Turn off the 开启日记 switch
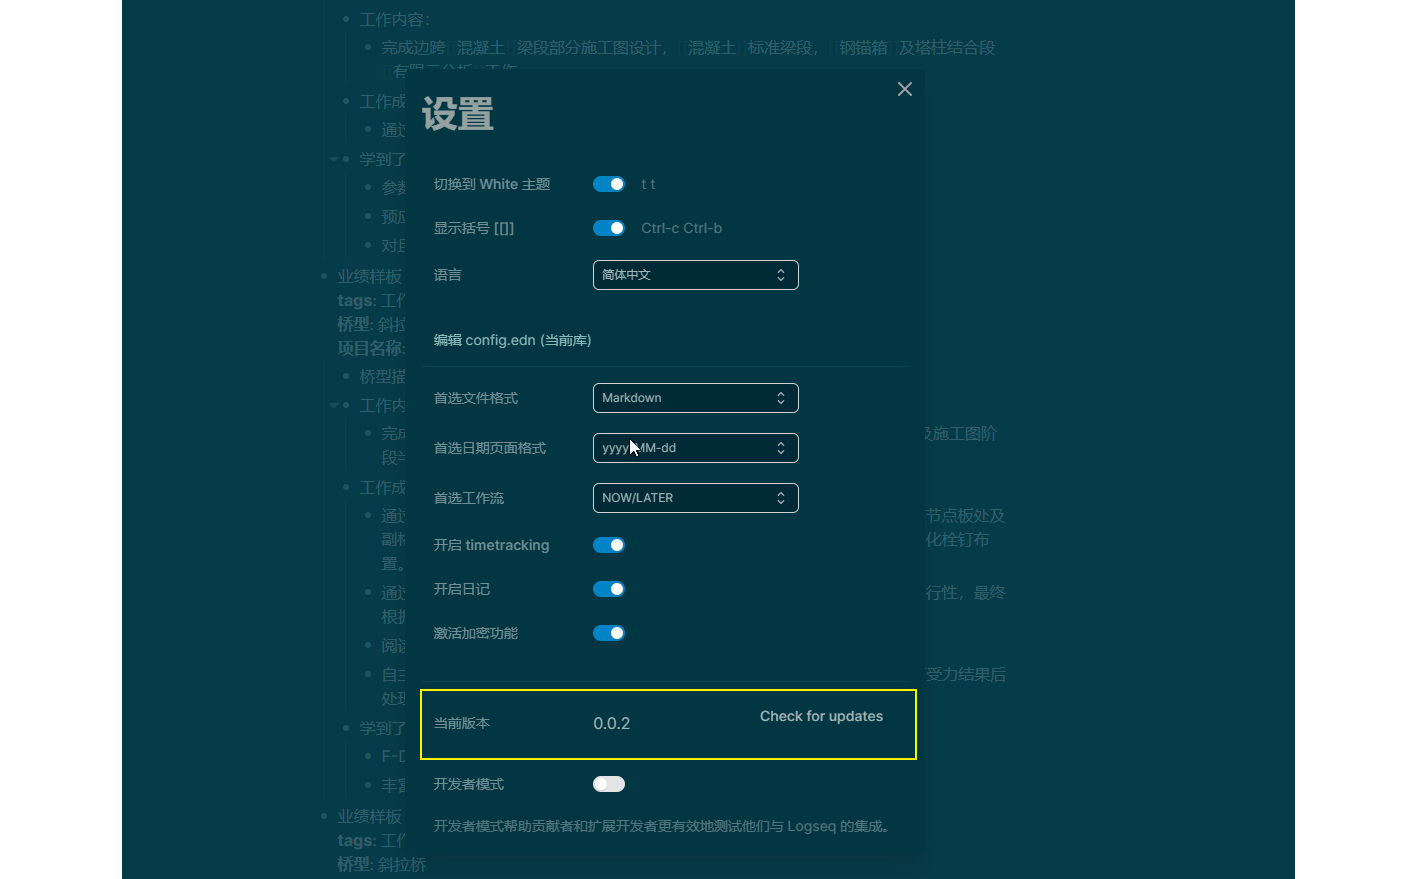The image size is (1416, 879). click(609, 589)
